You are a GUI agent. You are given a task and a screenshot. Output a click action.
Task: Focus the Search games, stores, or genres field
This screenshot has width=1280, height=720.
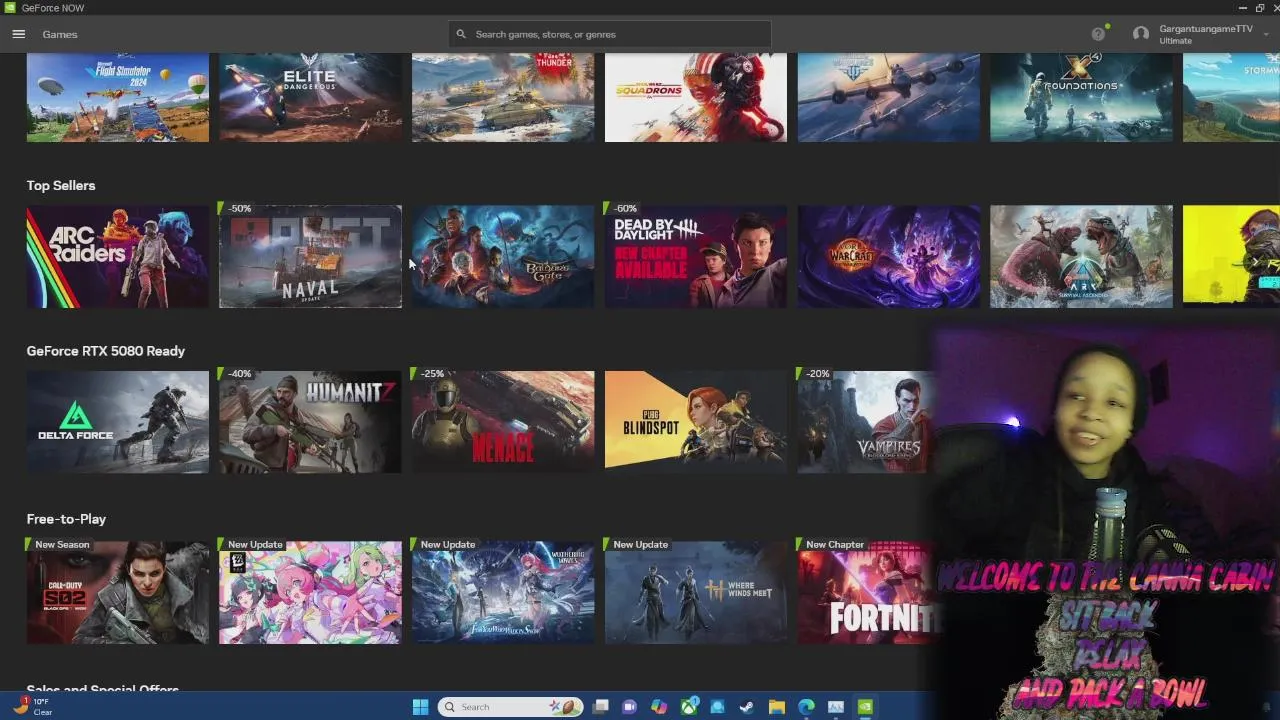pos(610,34)
